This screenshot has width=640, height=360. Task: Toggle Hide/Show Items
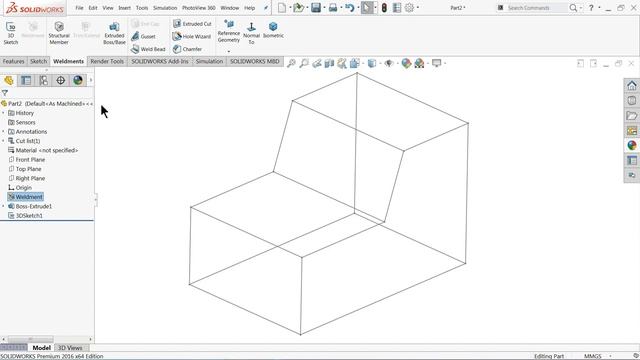[389, 63]
